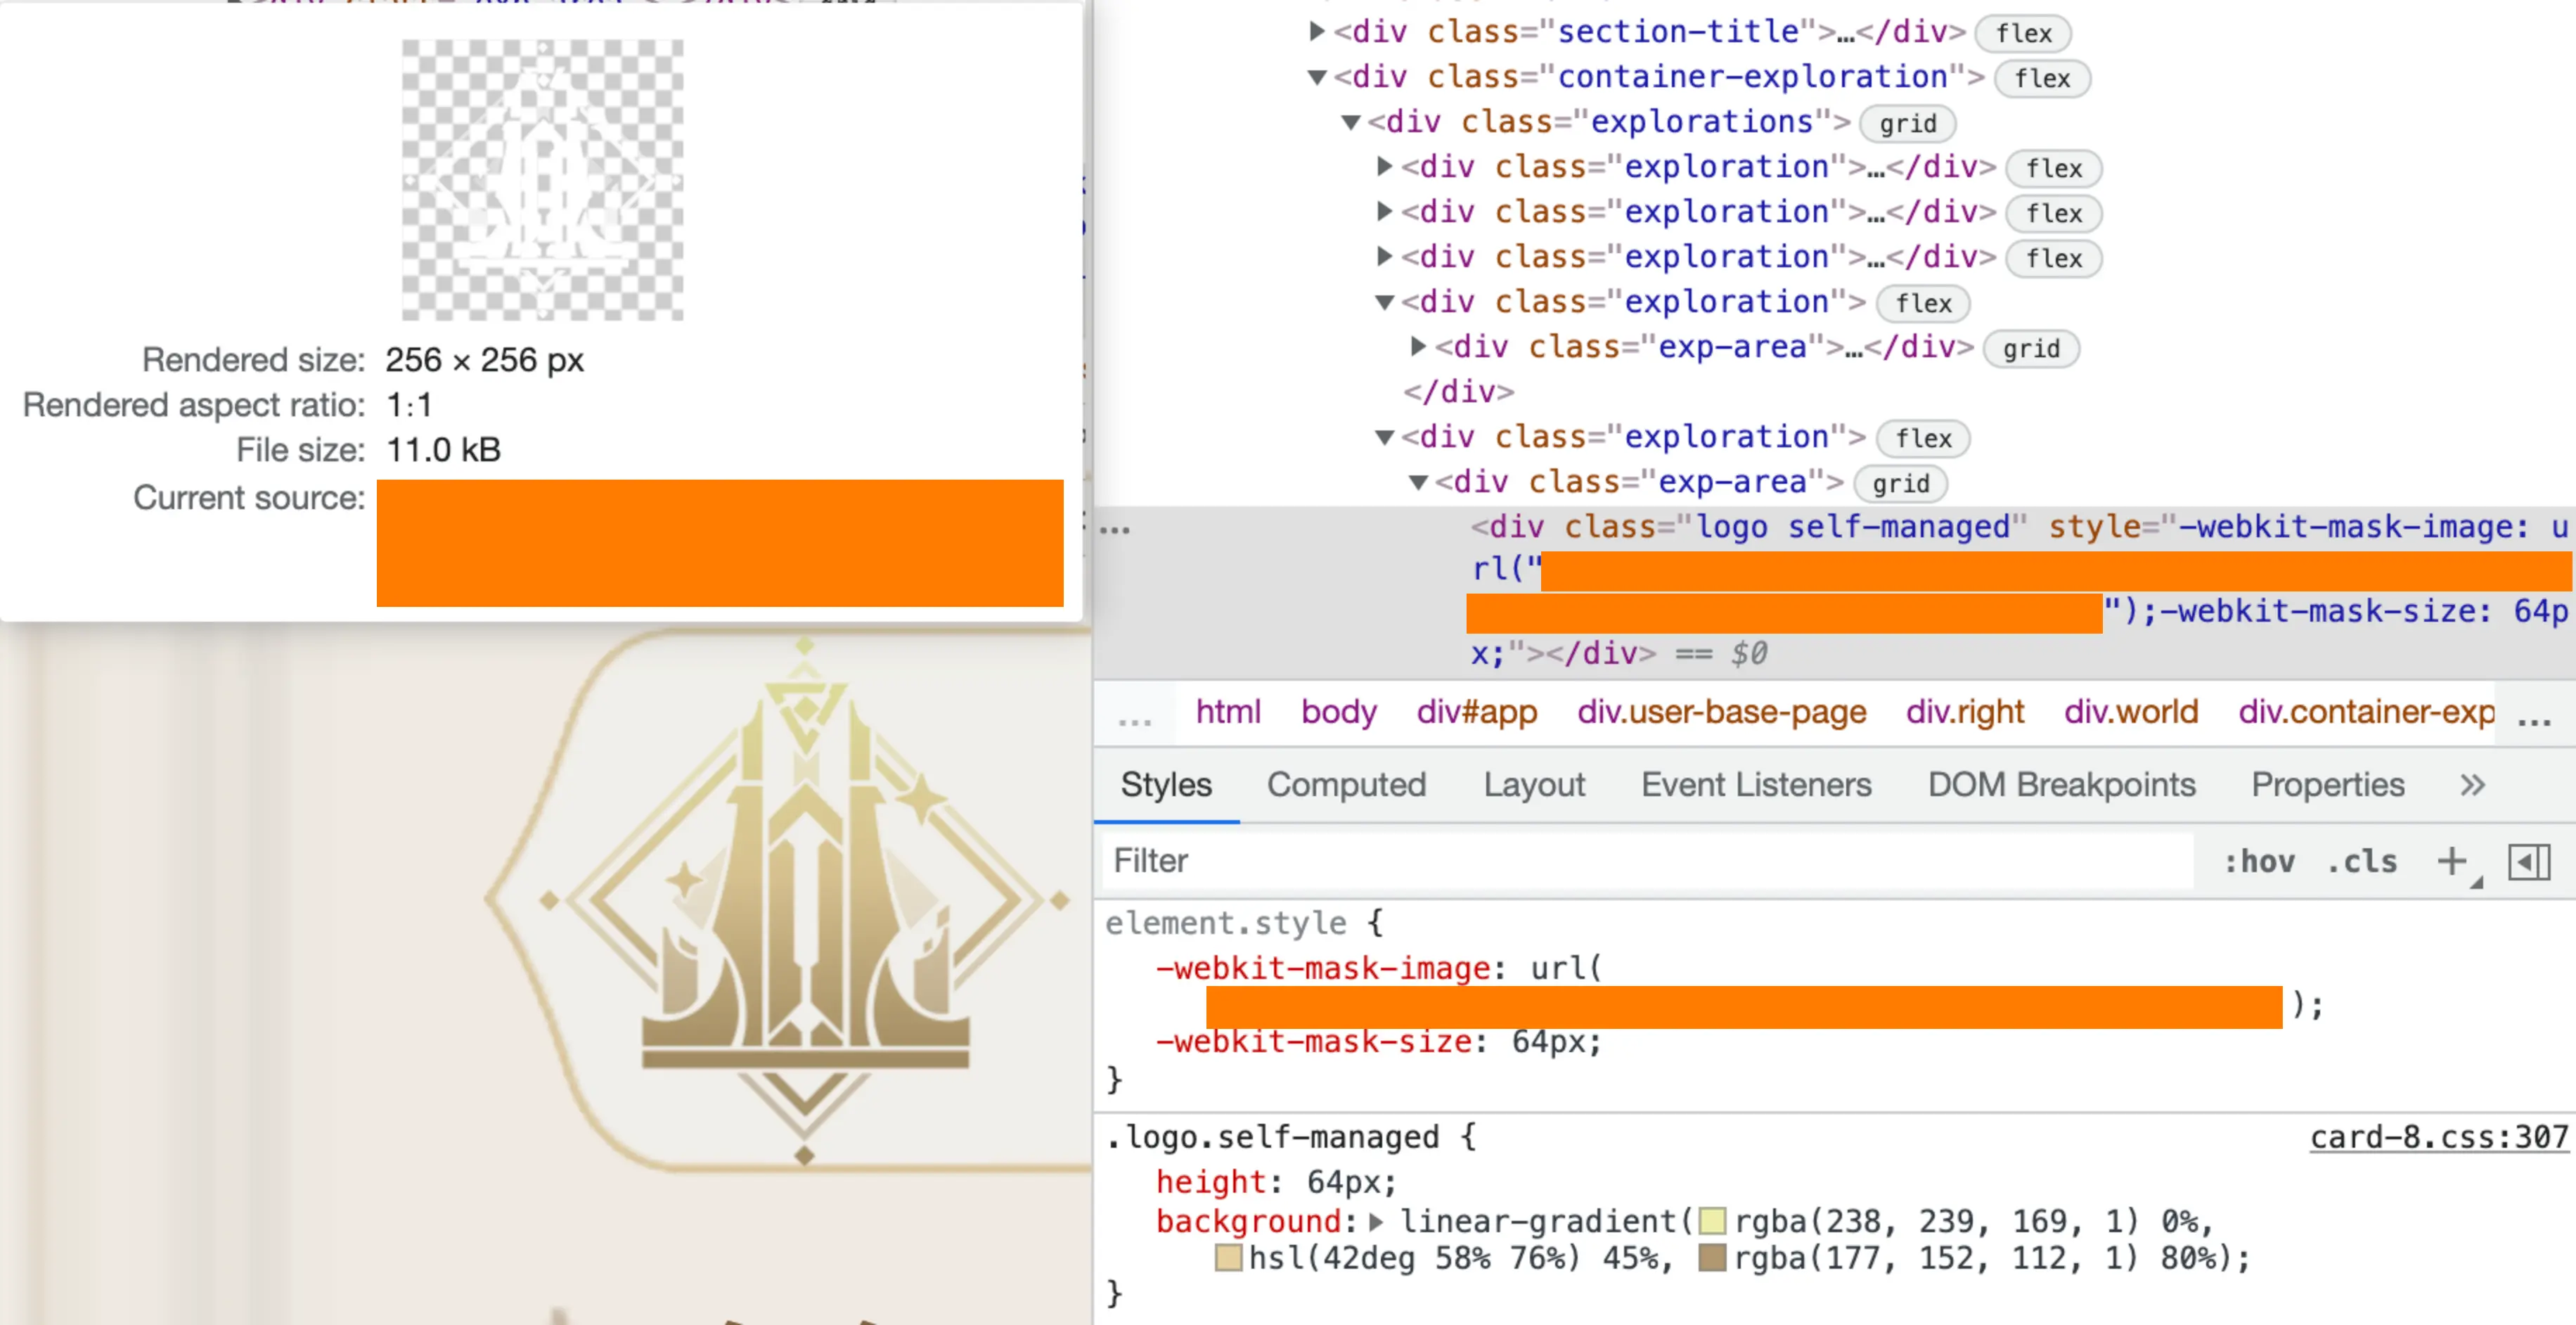This screenshot has width=2576, height=1325.
Task: Toggle flex badge on third exploration row
Action: point(2053,258)
